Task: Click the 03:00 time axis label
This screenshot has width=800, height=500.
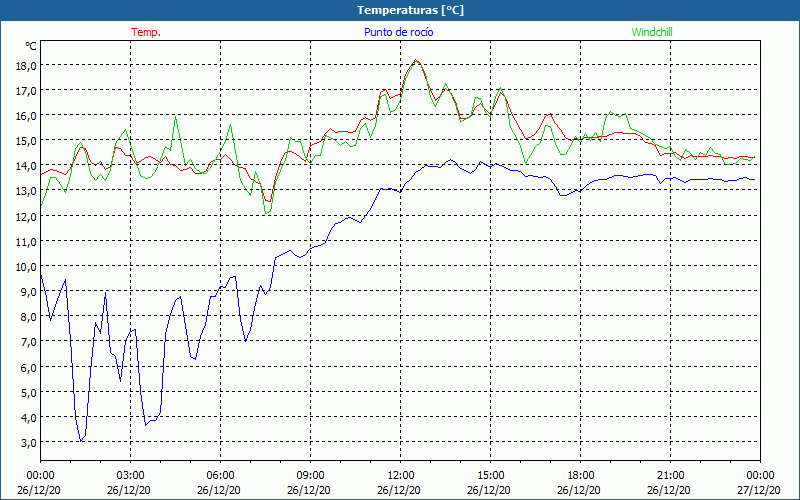Action: [131, 476]
